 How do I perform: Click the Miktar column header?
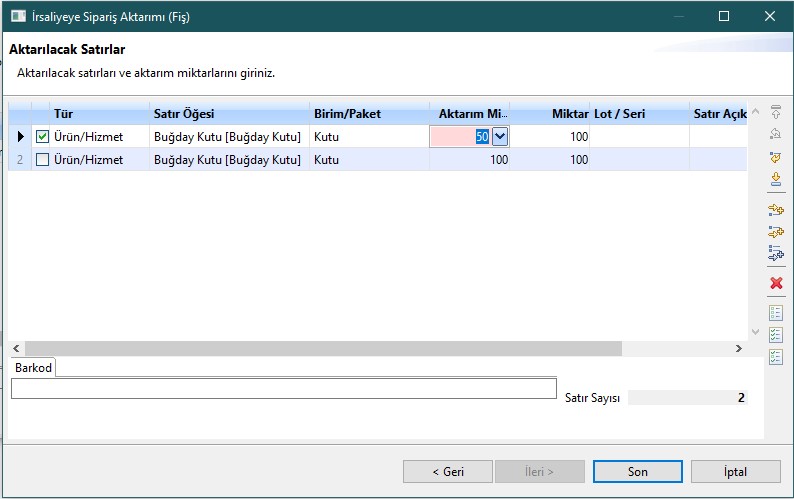tap(549, 113)
